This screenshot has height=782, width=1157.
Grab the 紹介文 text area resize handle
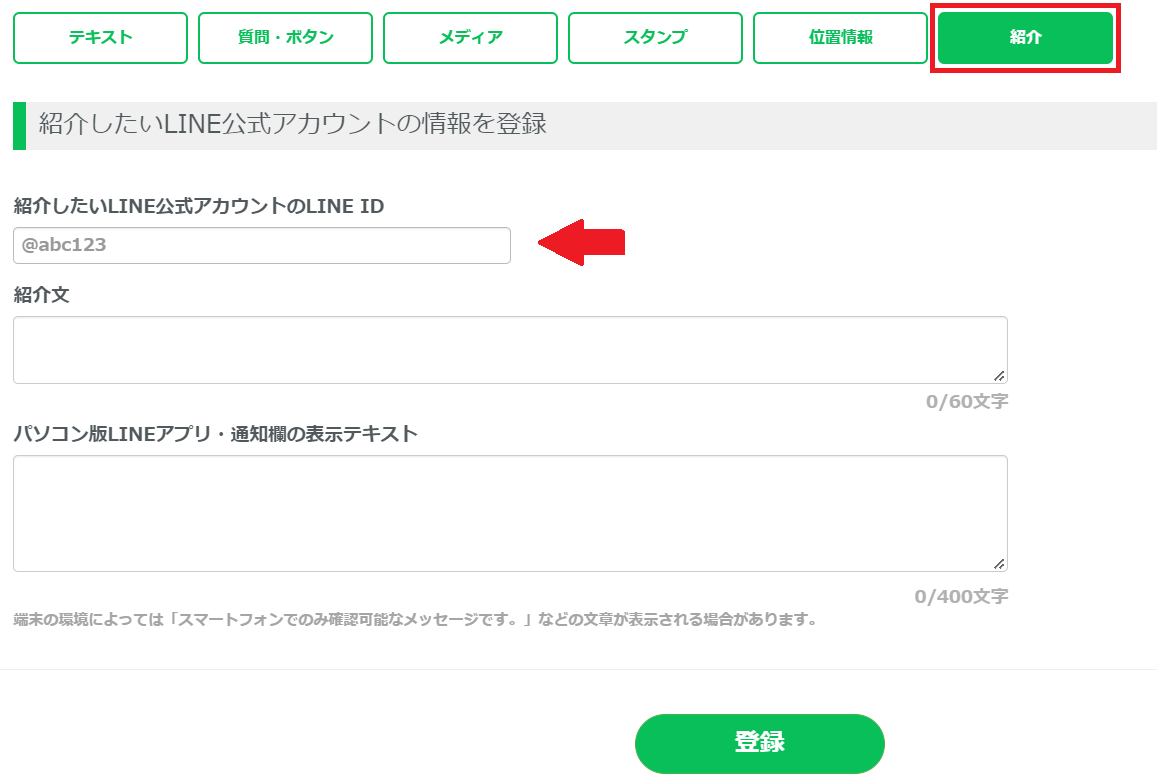click(999, 376)
